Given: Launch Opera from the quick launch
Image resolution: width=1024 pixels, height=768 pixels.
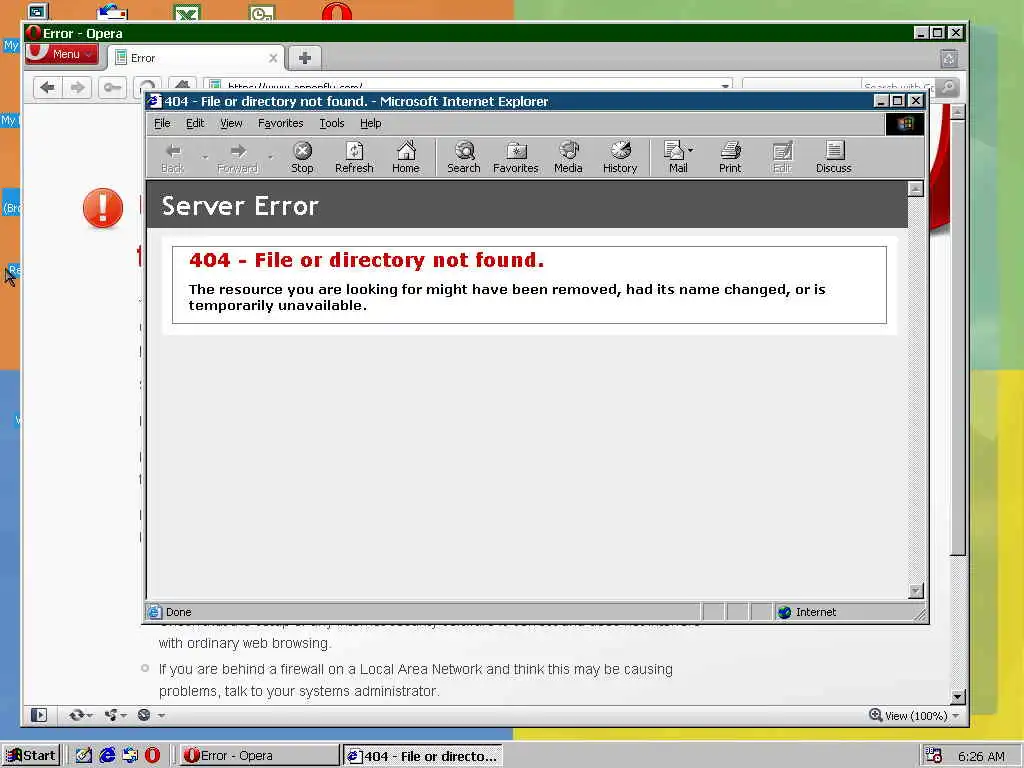Looking at the screenshot, I should [x=152, y=756].
